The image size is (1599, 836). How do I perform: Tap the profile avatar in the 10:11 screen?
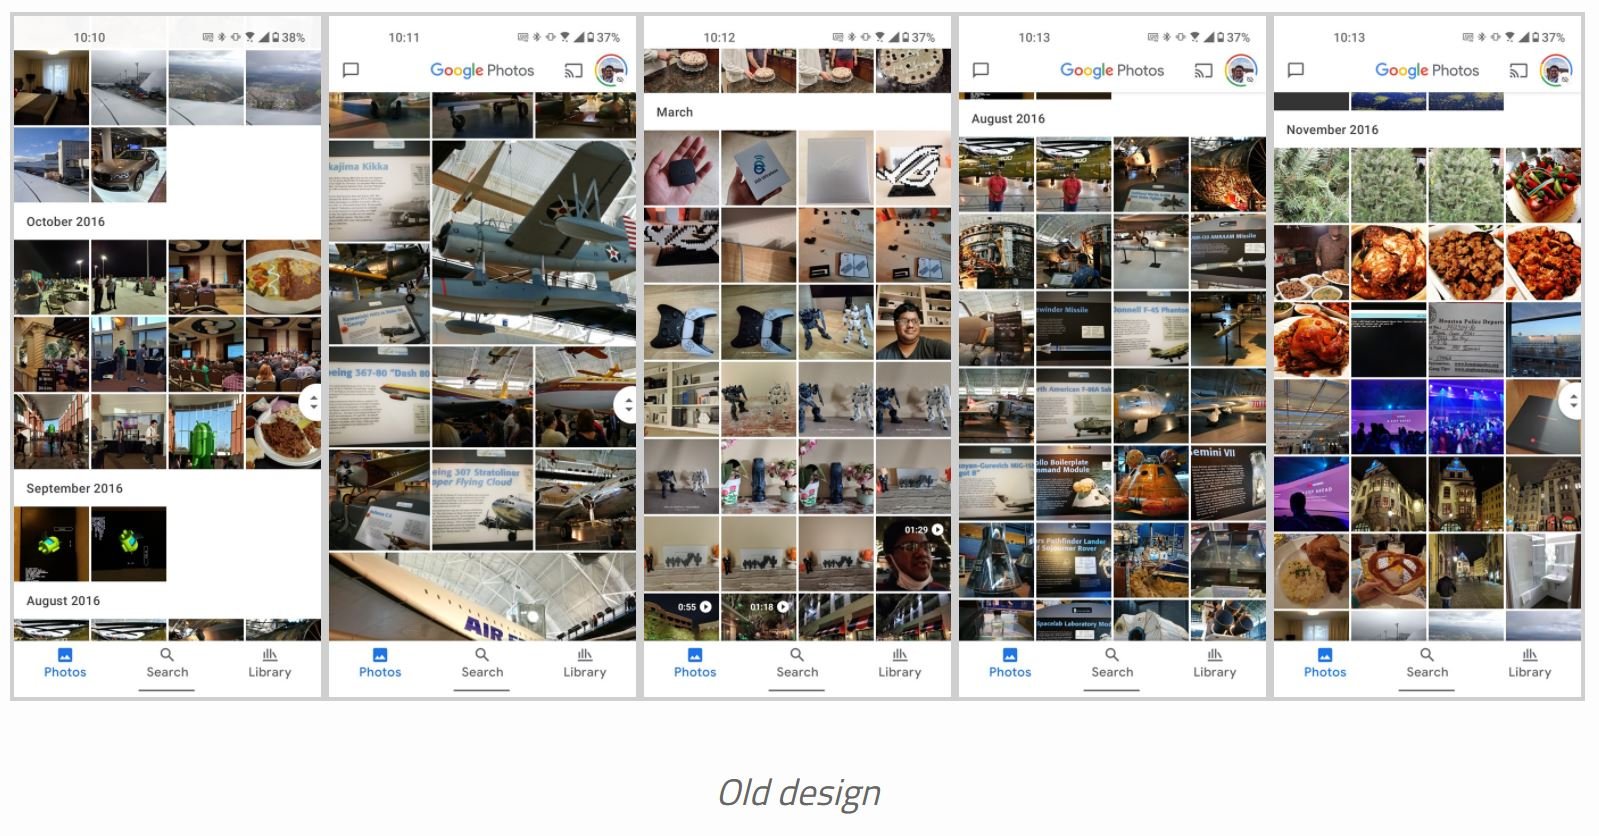611,70
